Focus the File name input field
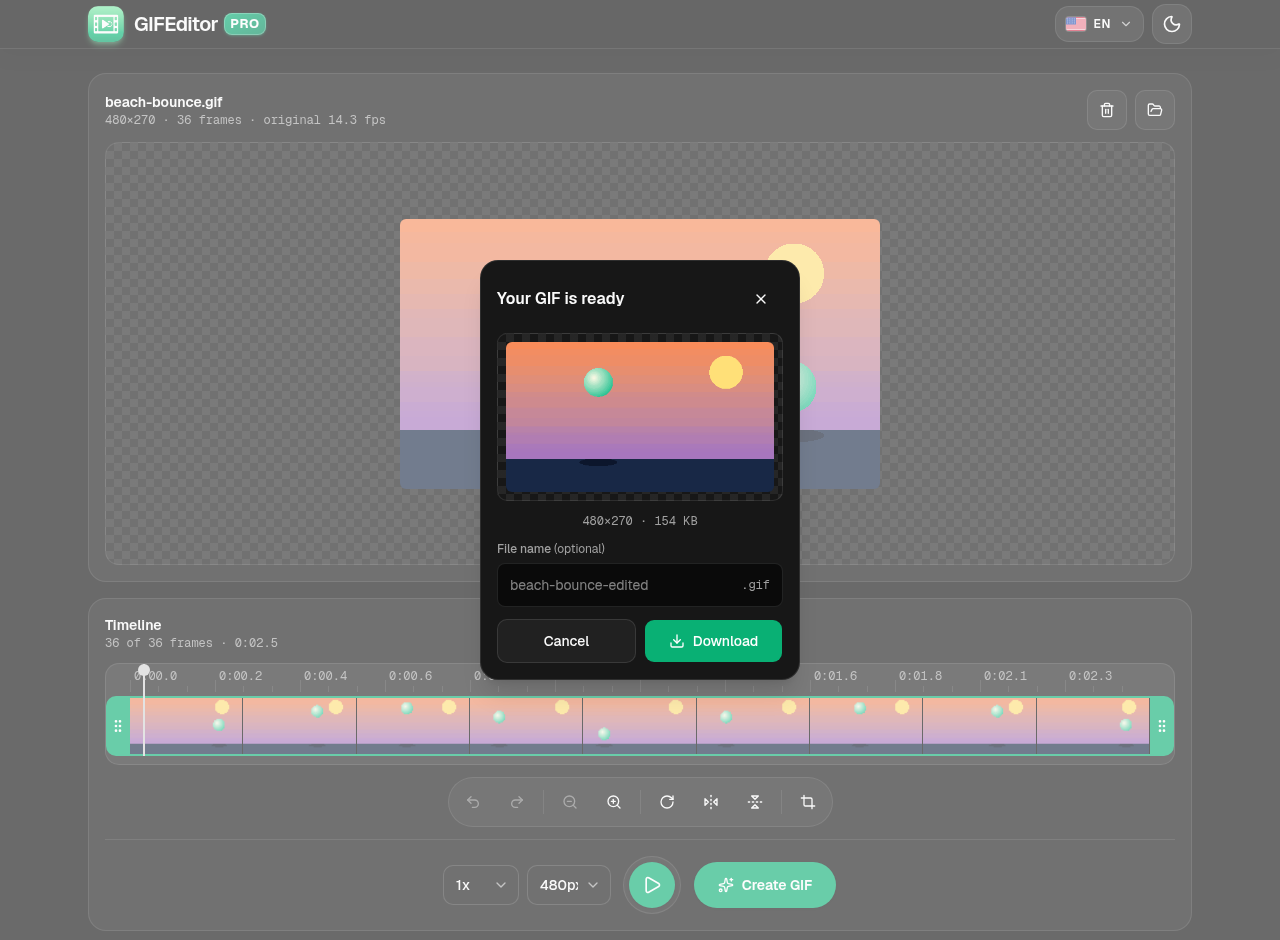This screenshot has height=940, width=1280. point(640,585)
